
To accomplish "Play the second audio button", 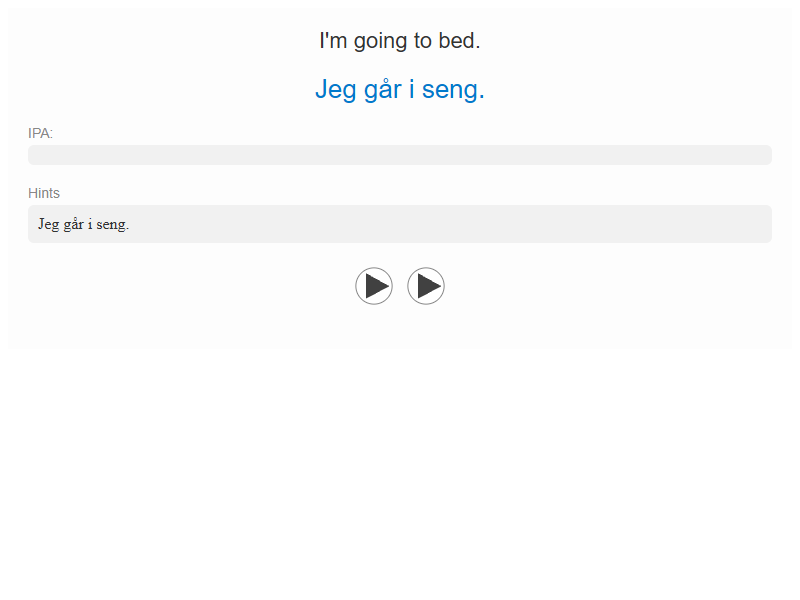I will click(426, 286).
